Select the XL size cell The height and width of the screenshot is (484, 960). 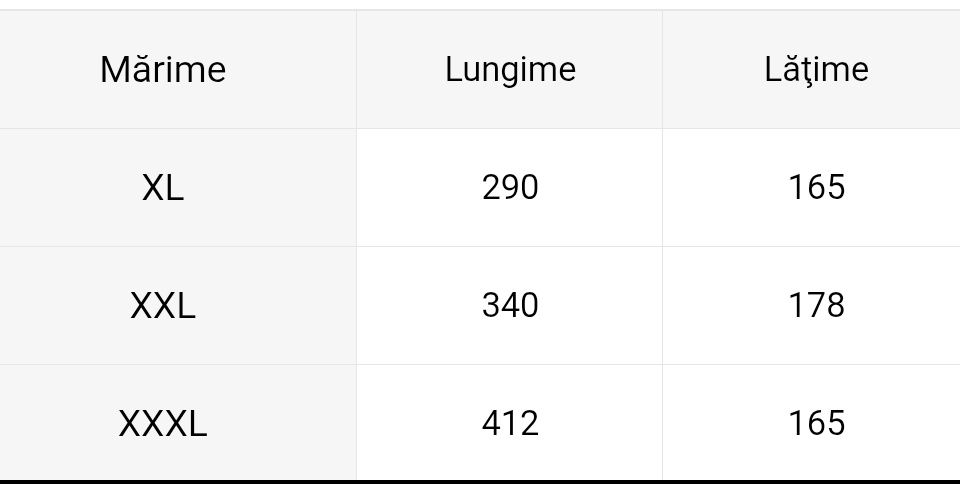pyautogui.click(x=163, y=187)
